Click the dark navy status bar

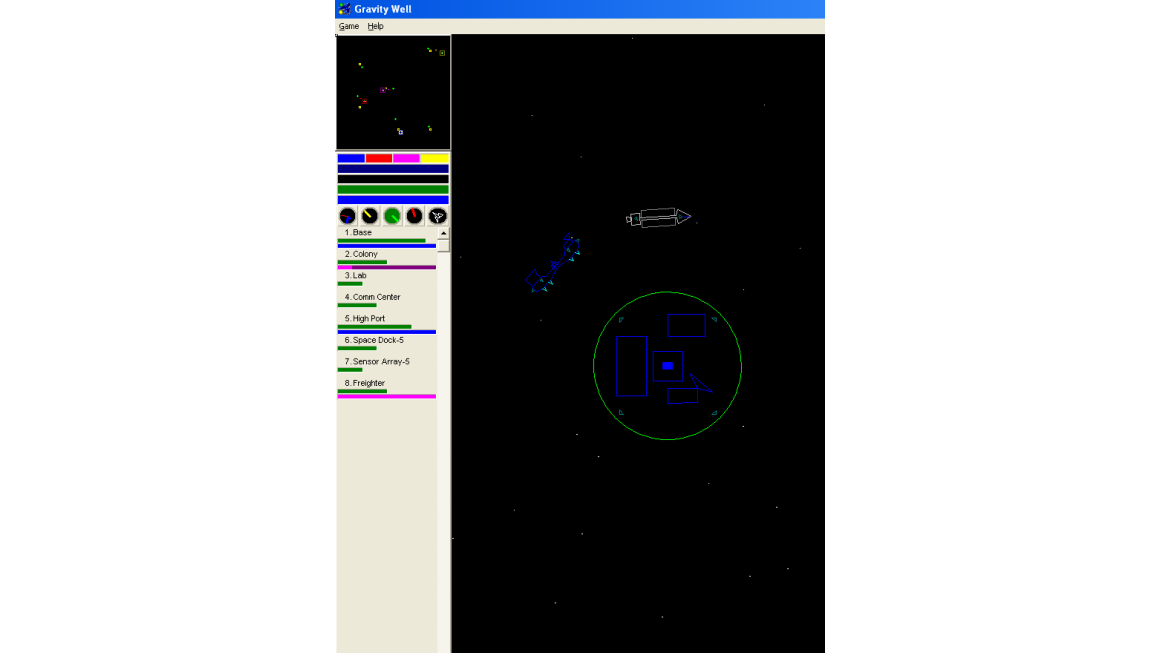pos(393,169)
